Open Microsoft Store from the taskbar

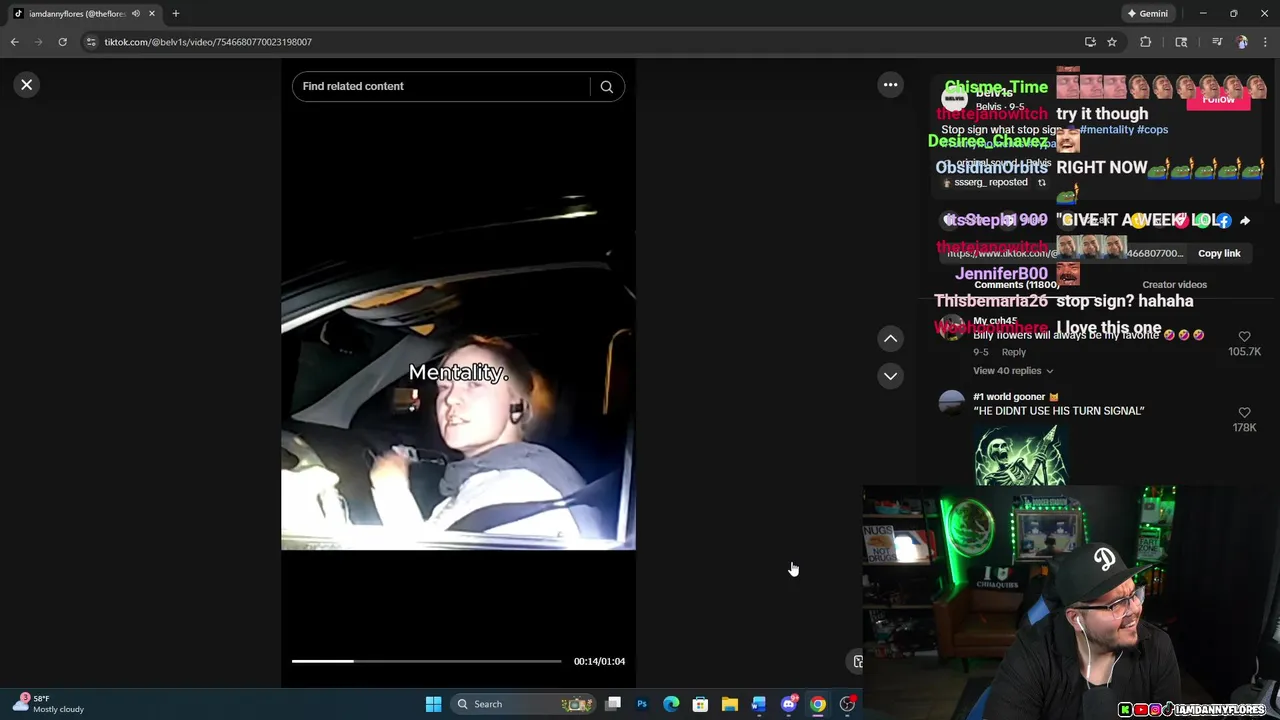[700, 704]
